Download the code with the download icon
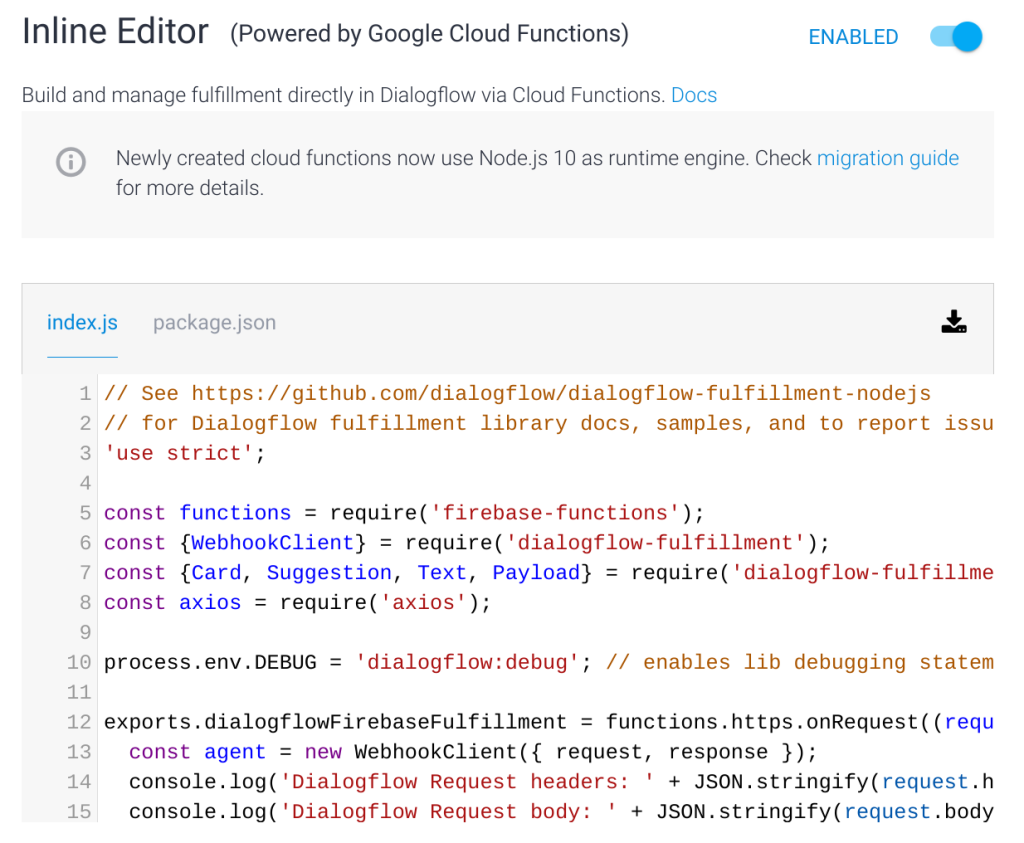This screenshot has height=843, width=1024. tap(953, 322)
